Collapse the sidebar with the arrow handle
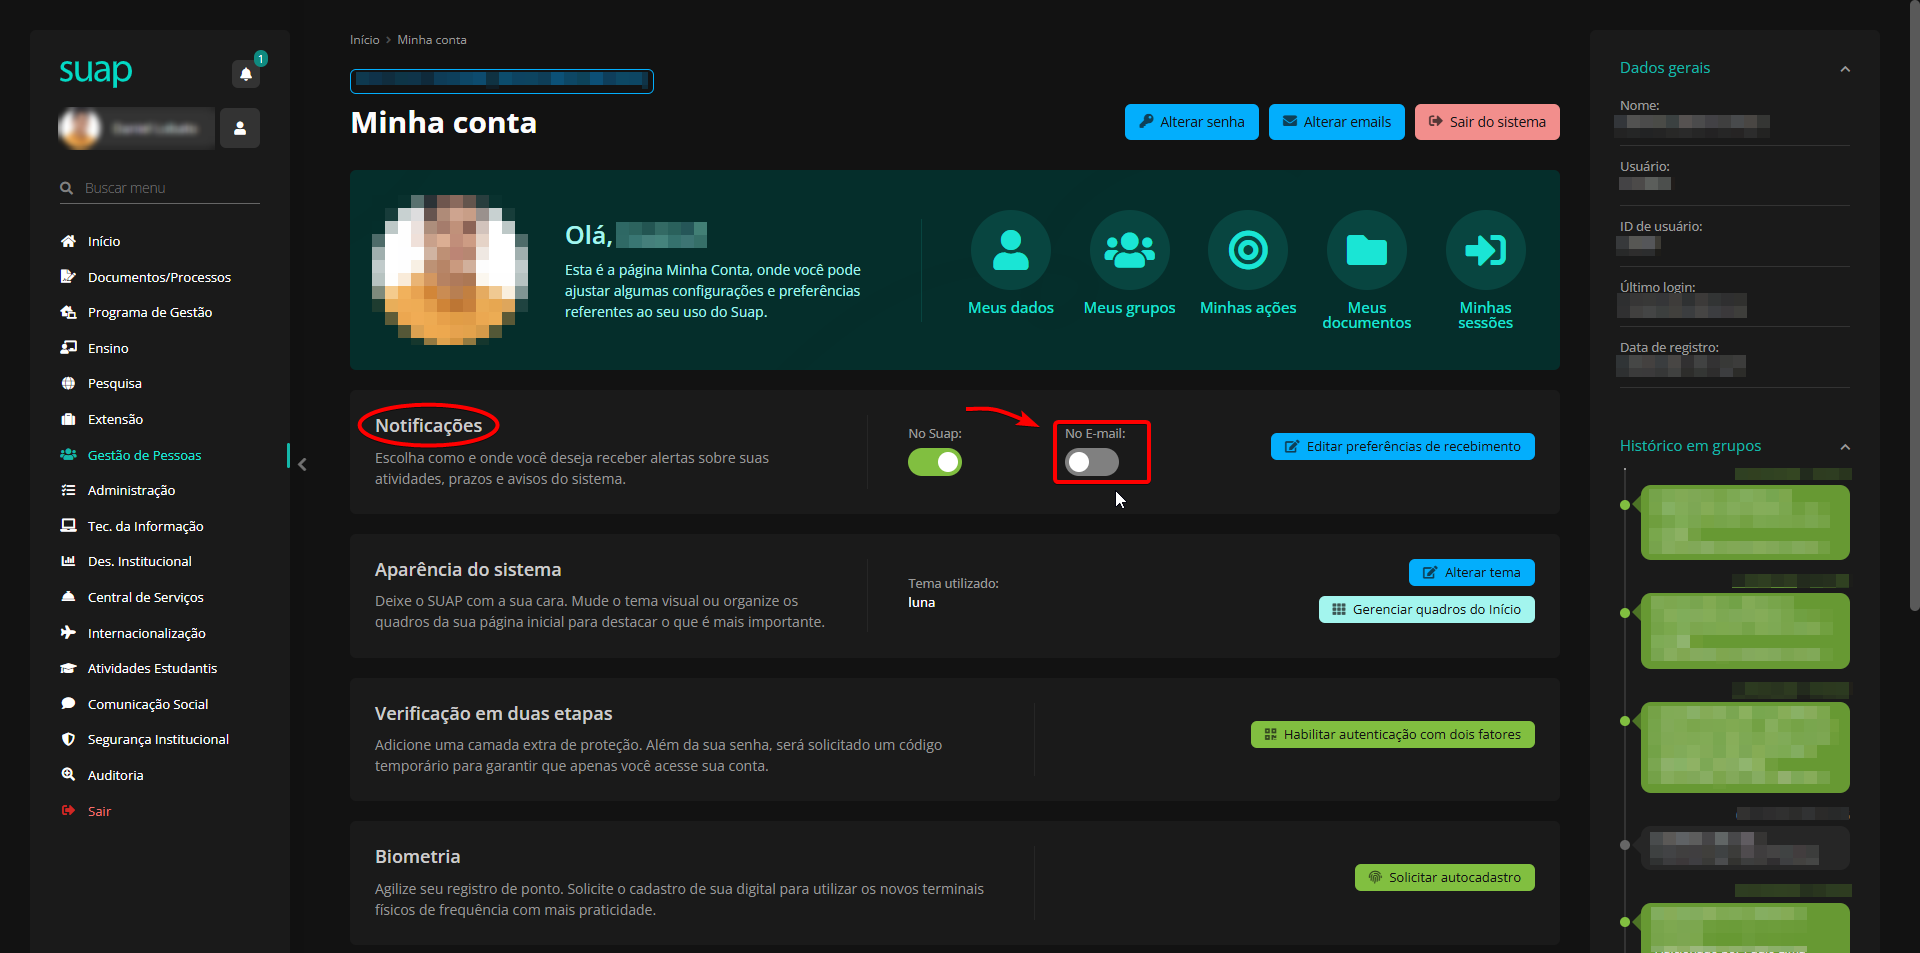This screenshot has height=953, width=1920. (302, 464)
